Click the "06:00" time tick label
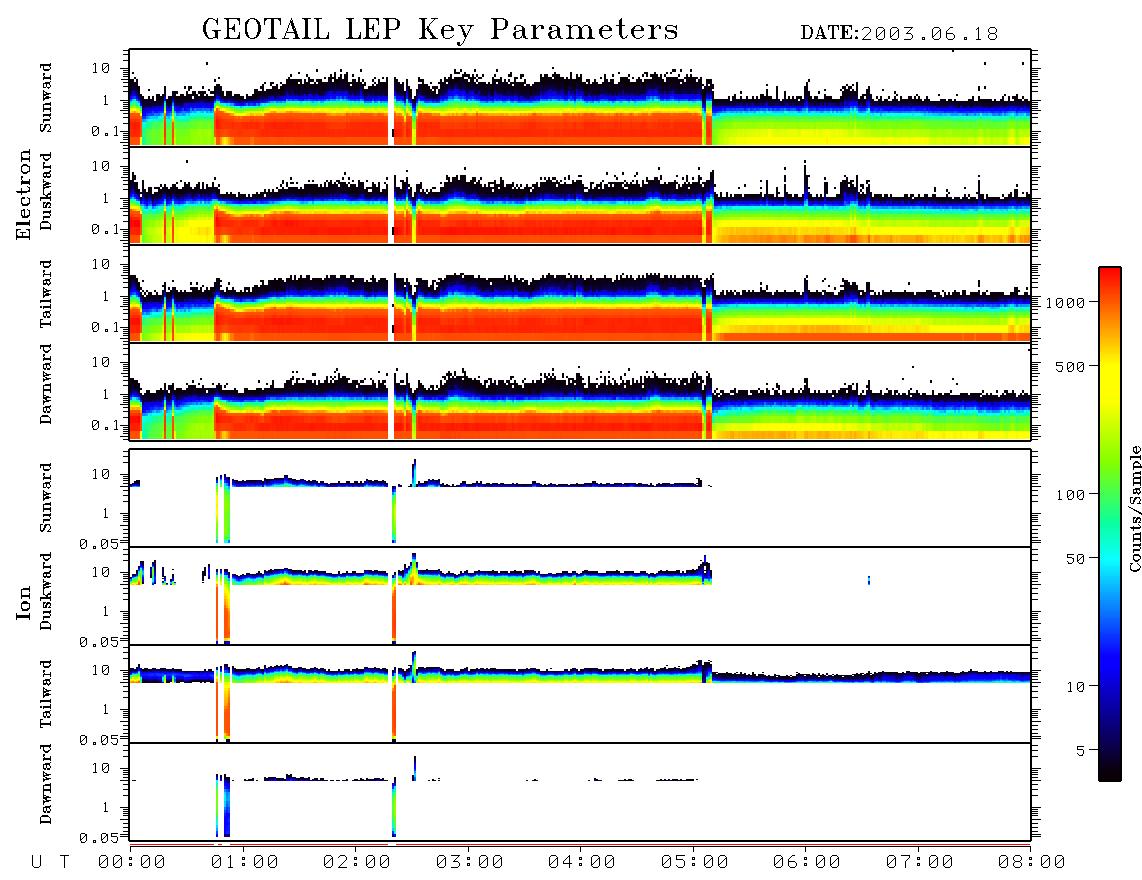 coord(807,863)
